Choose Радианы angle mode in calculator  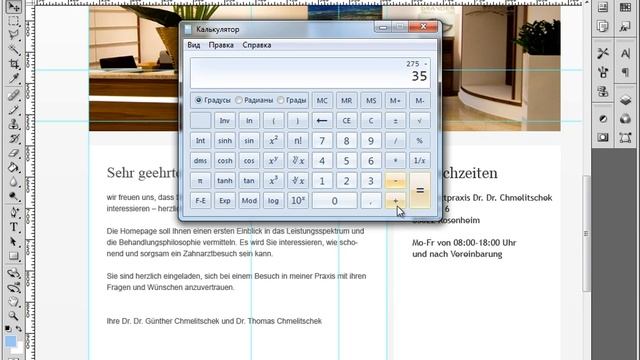point(254,100)
